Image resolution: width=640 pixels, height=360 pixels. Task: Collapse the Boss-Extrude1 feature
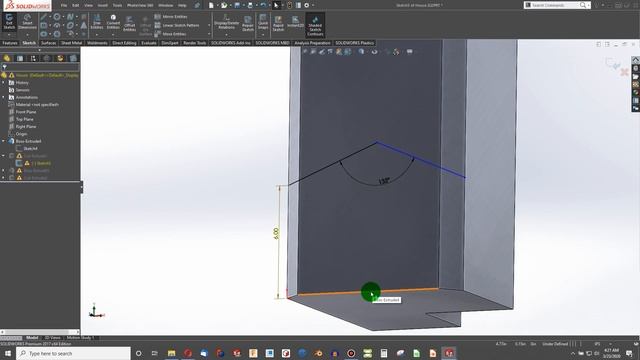(x=4, y=141)
